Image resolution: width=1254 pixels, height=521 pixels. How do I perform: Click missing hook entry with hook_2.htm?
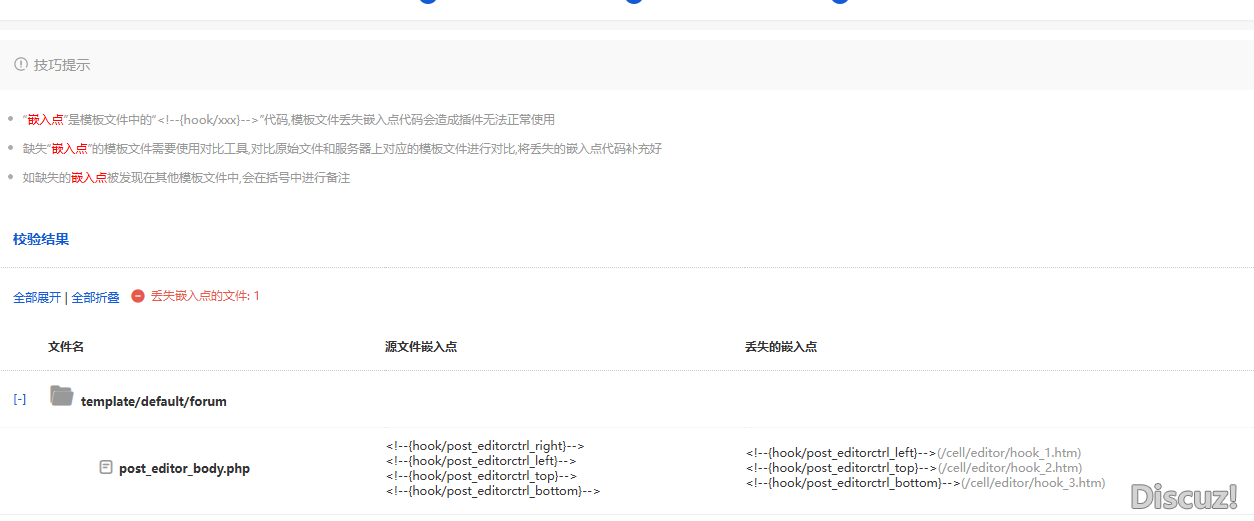click(x=913, y=468)
